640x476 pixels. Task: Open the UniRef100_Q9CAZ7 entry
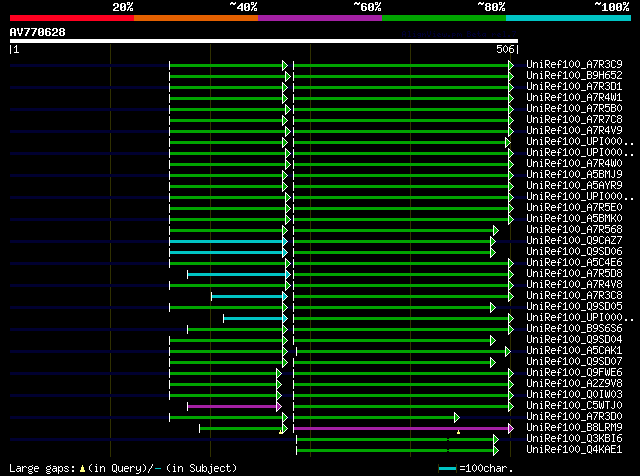tap(574, 240)
